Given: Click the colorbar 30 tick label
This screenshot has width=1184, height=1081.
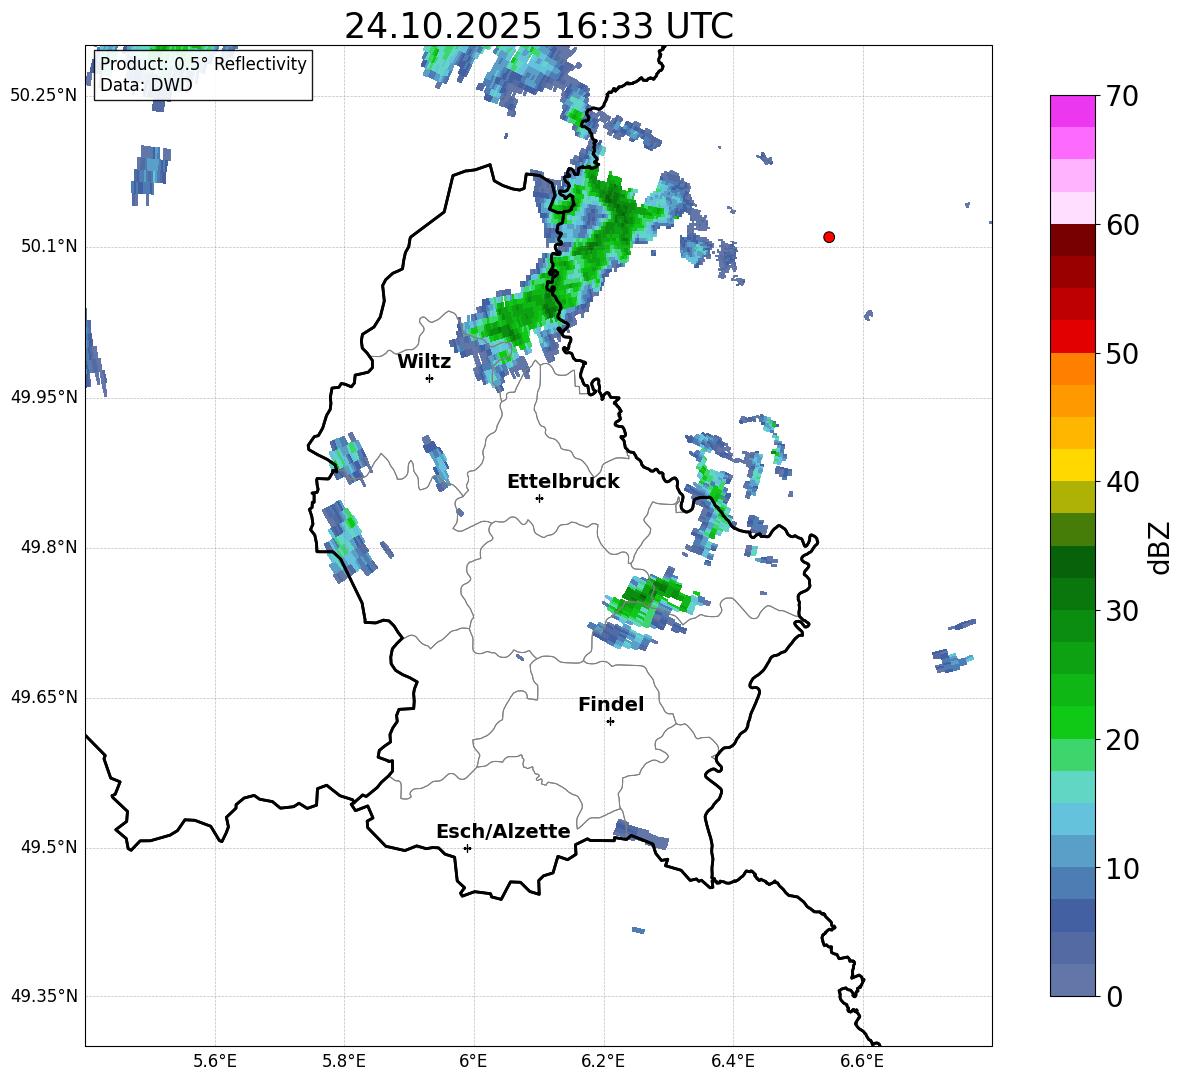Looking at the screenshot, I should (1122, 611).
